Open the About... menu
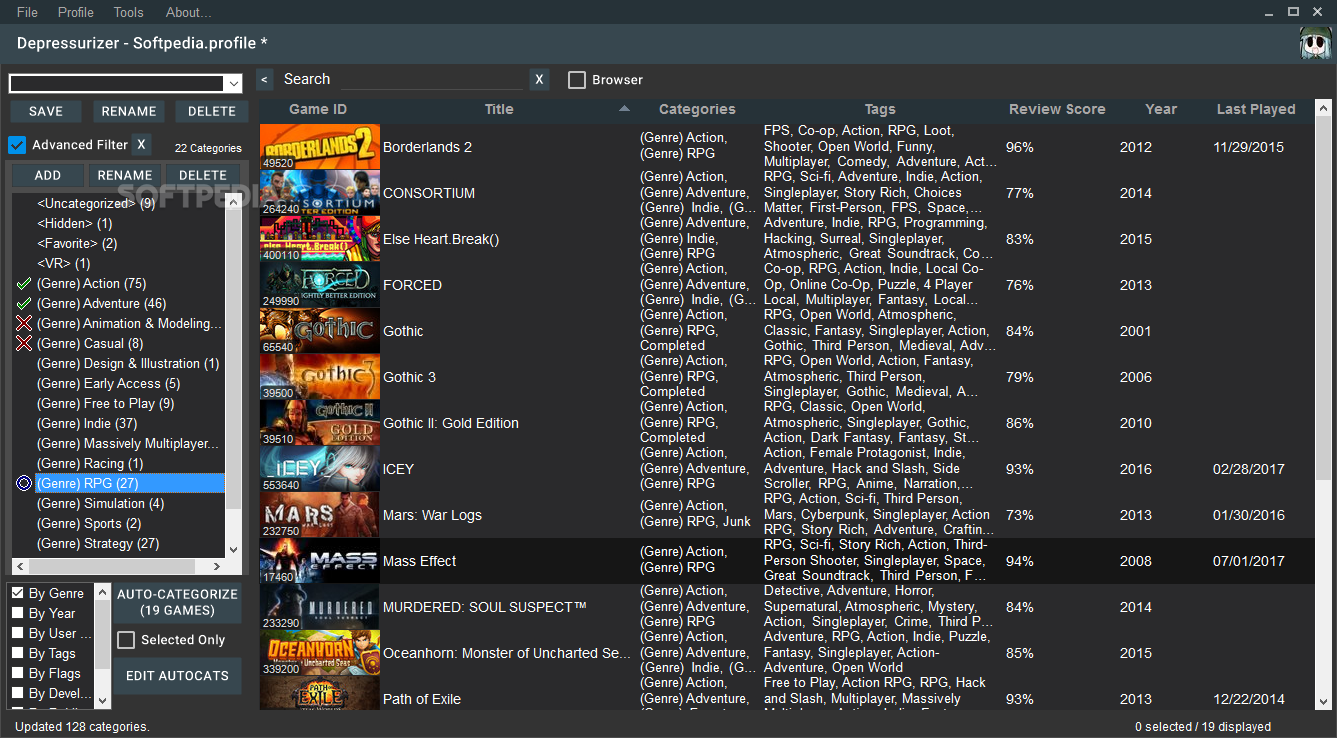The width and height of the screenshot is (1337, 738). coord(188,12)
